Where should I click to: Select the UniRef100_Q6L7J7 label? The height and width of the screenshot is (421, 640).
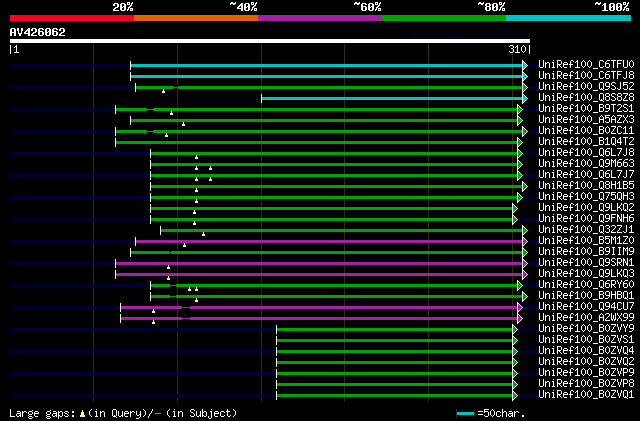click(x=586, y=175)
